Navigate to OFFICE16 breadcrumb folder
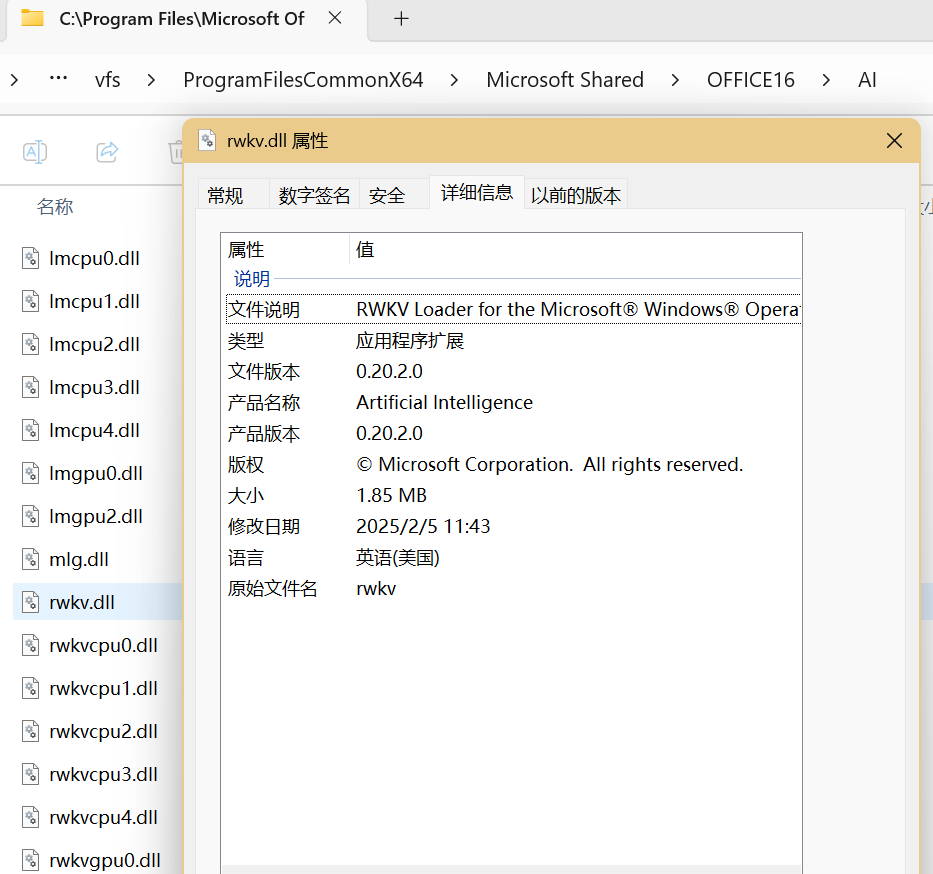 click(751, 80)
